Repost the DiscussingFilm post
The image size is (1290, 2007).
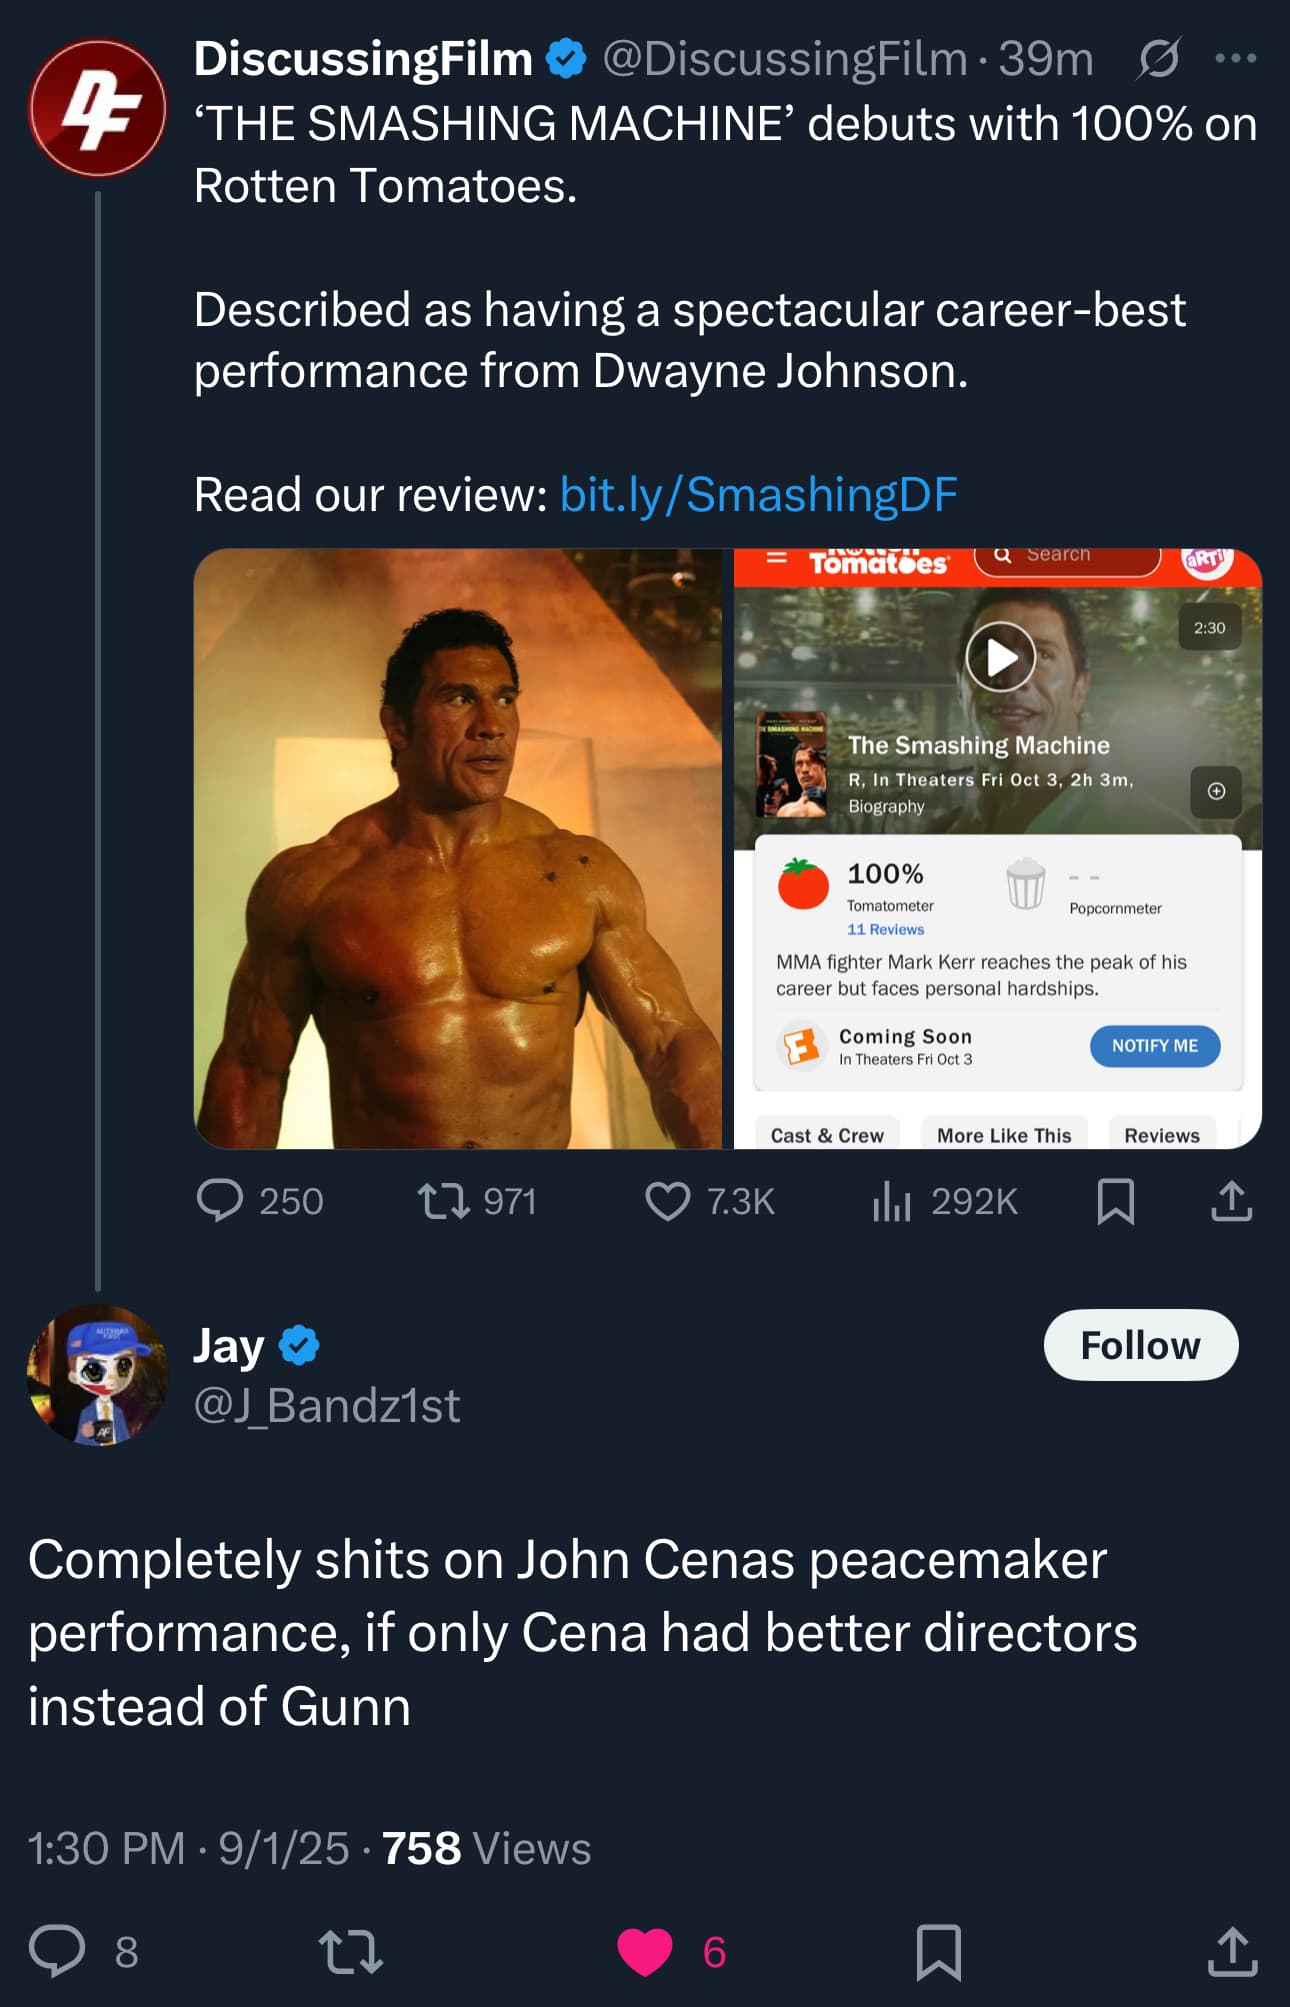click(444, 1201)
